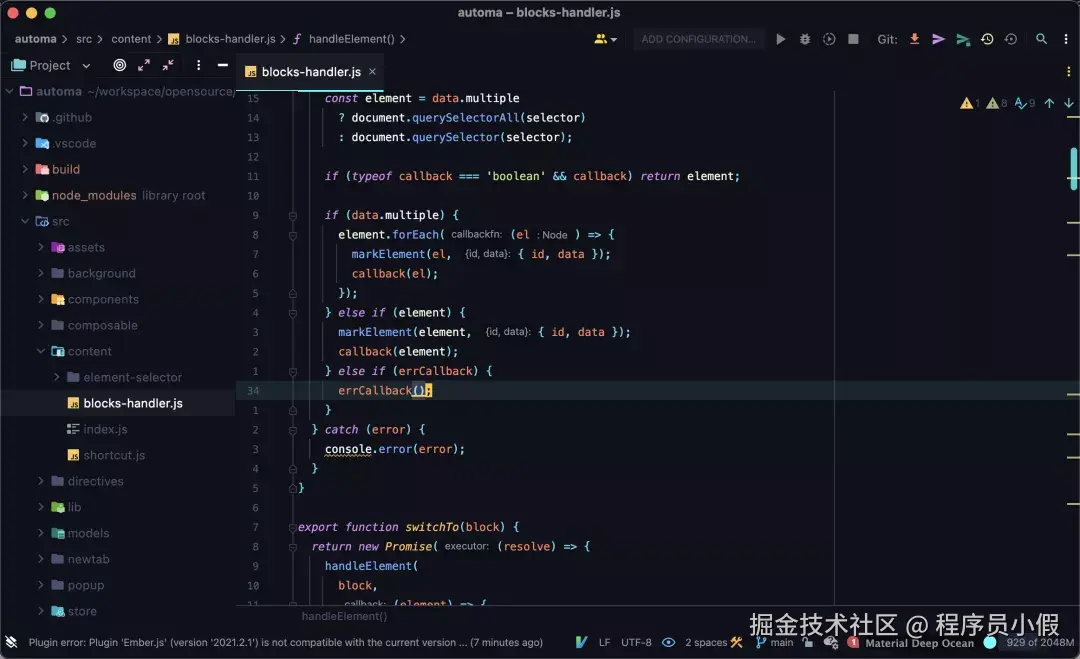Expand the assets folder

coord(41,247)
